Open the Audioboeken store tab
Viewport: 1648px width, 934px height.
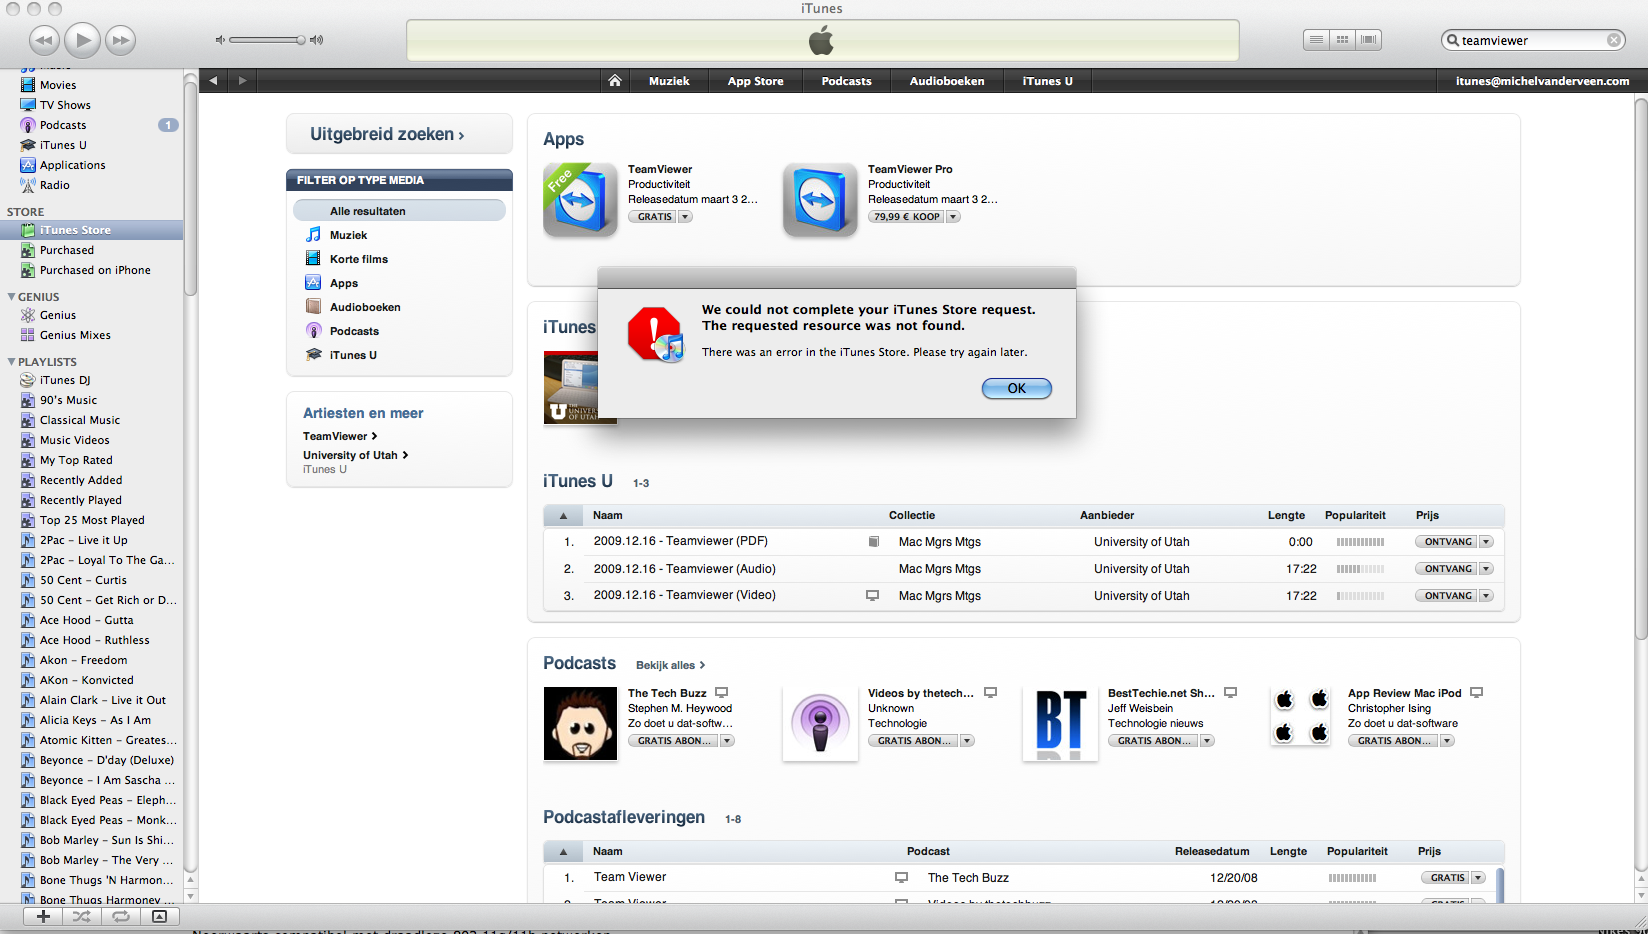947,81
